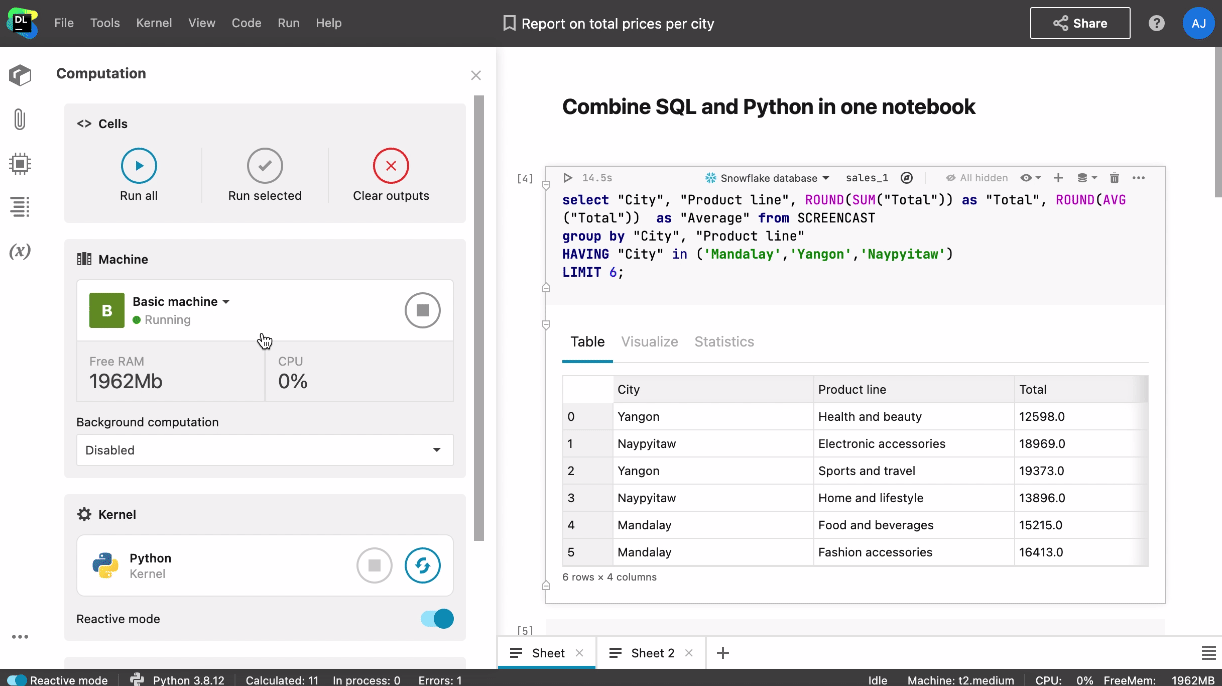Collapse the cell output fold handle

click(546, 324)
